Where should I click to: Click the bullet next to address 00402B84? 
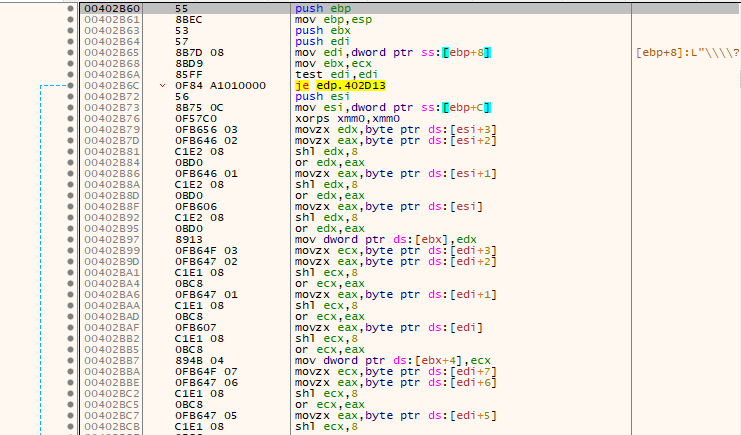70,162
